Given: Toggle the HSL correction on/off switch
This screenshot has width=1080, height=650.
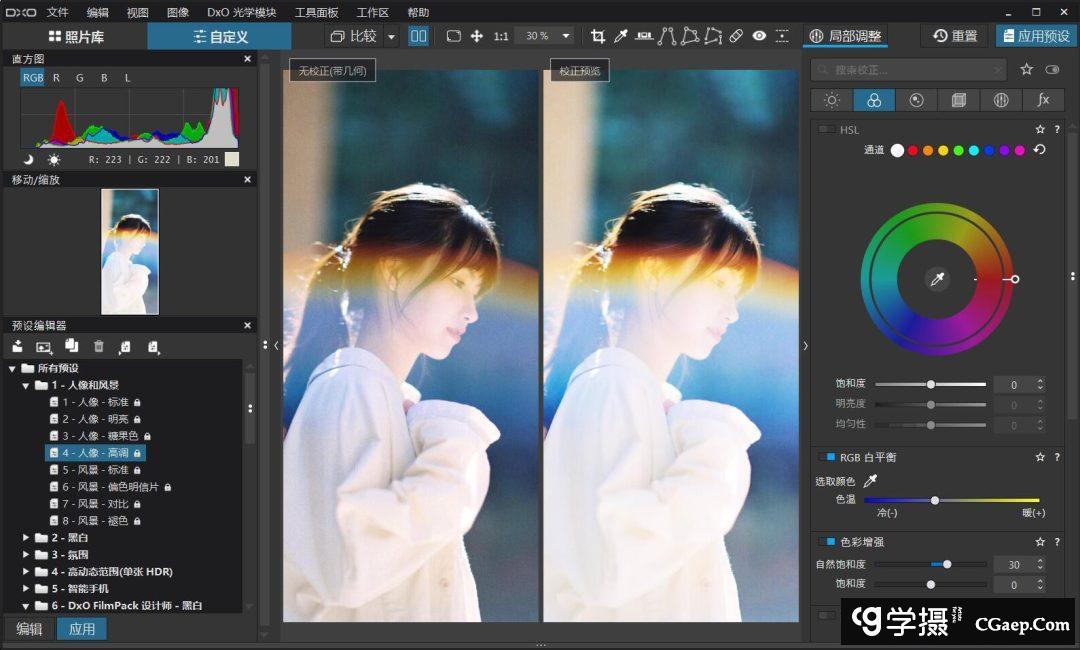Looking at the screenshot, I should [x=827, y=129].
